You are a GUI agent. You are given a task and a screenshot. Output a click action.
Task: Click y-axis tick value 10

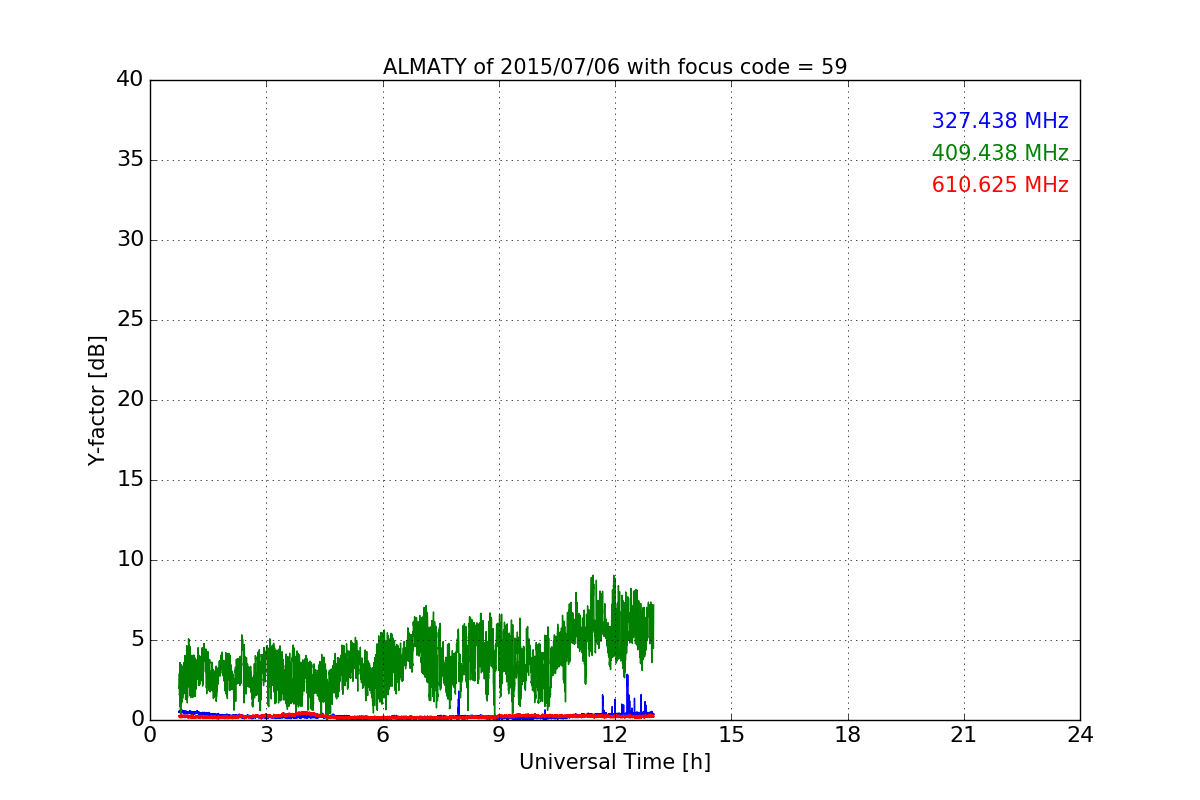point(130,560)
